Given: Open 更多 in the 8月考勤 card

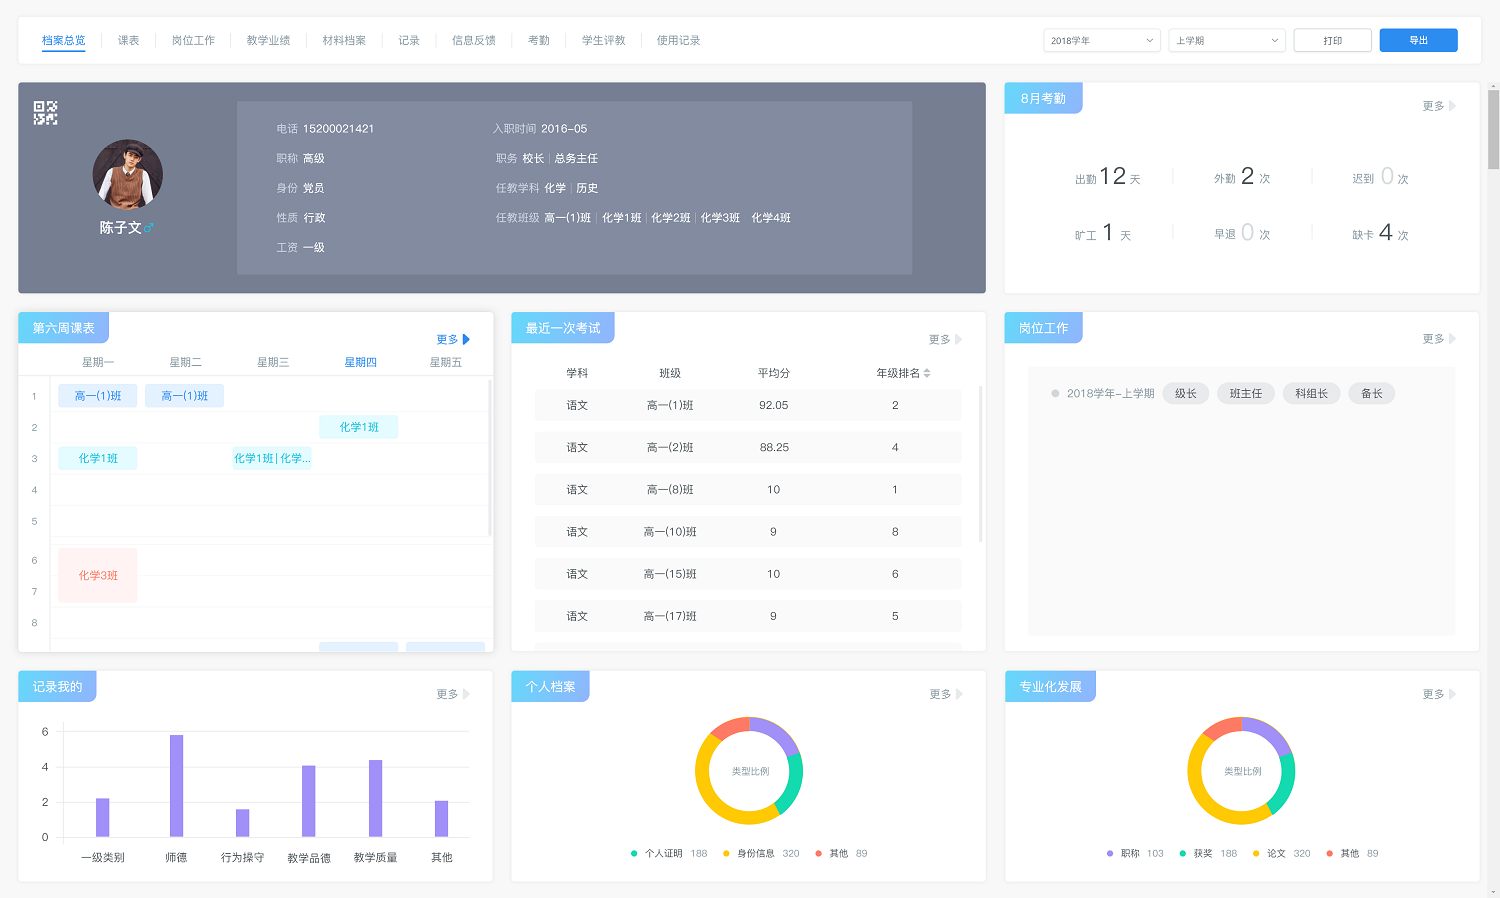Looking at the screenshot, I should 1439,106.
